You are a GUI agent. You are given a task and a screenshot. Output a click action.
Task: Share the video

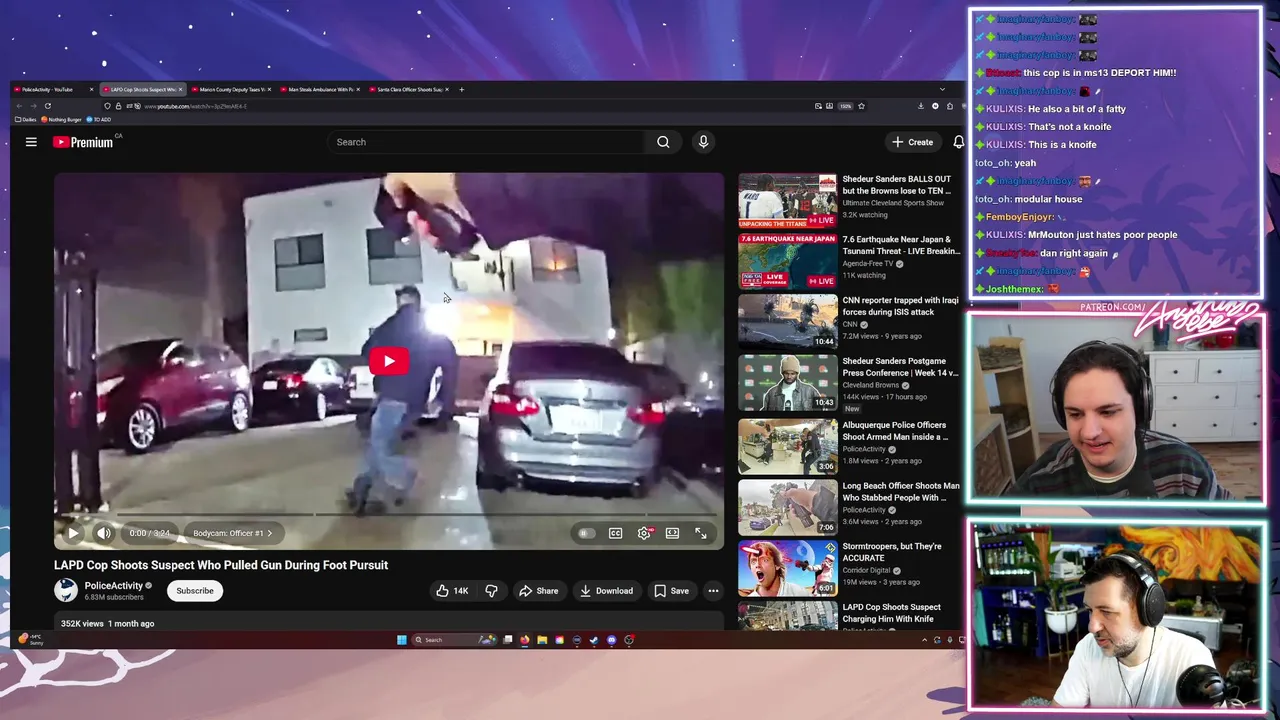point(538,591)
